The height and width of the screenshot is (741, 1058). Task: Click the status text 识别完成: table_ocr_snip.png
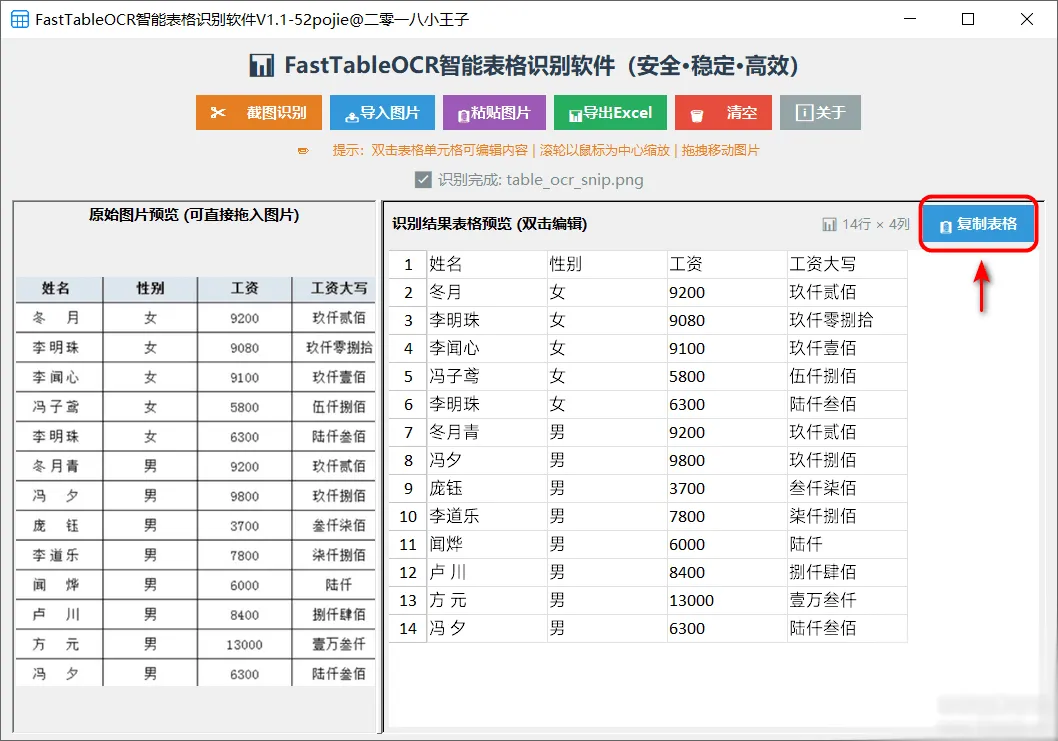(540, 180)
